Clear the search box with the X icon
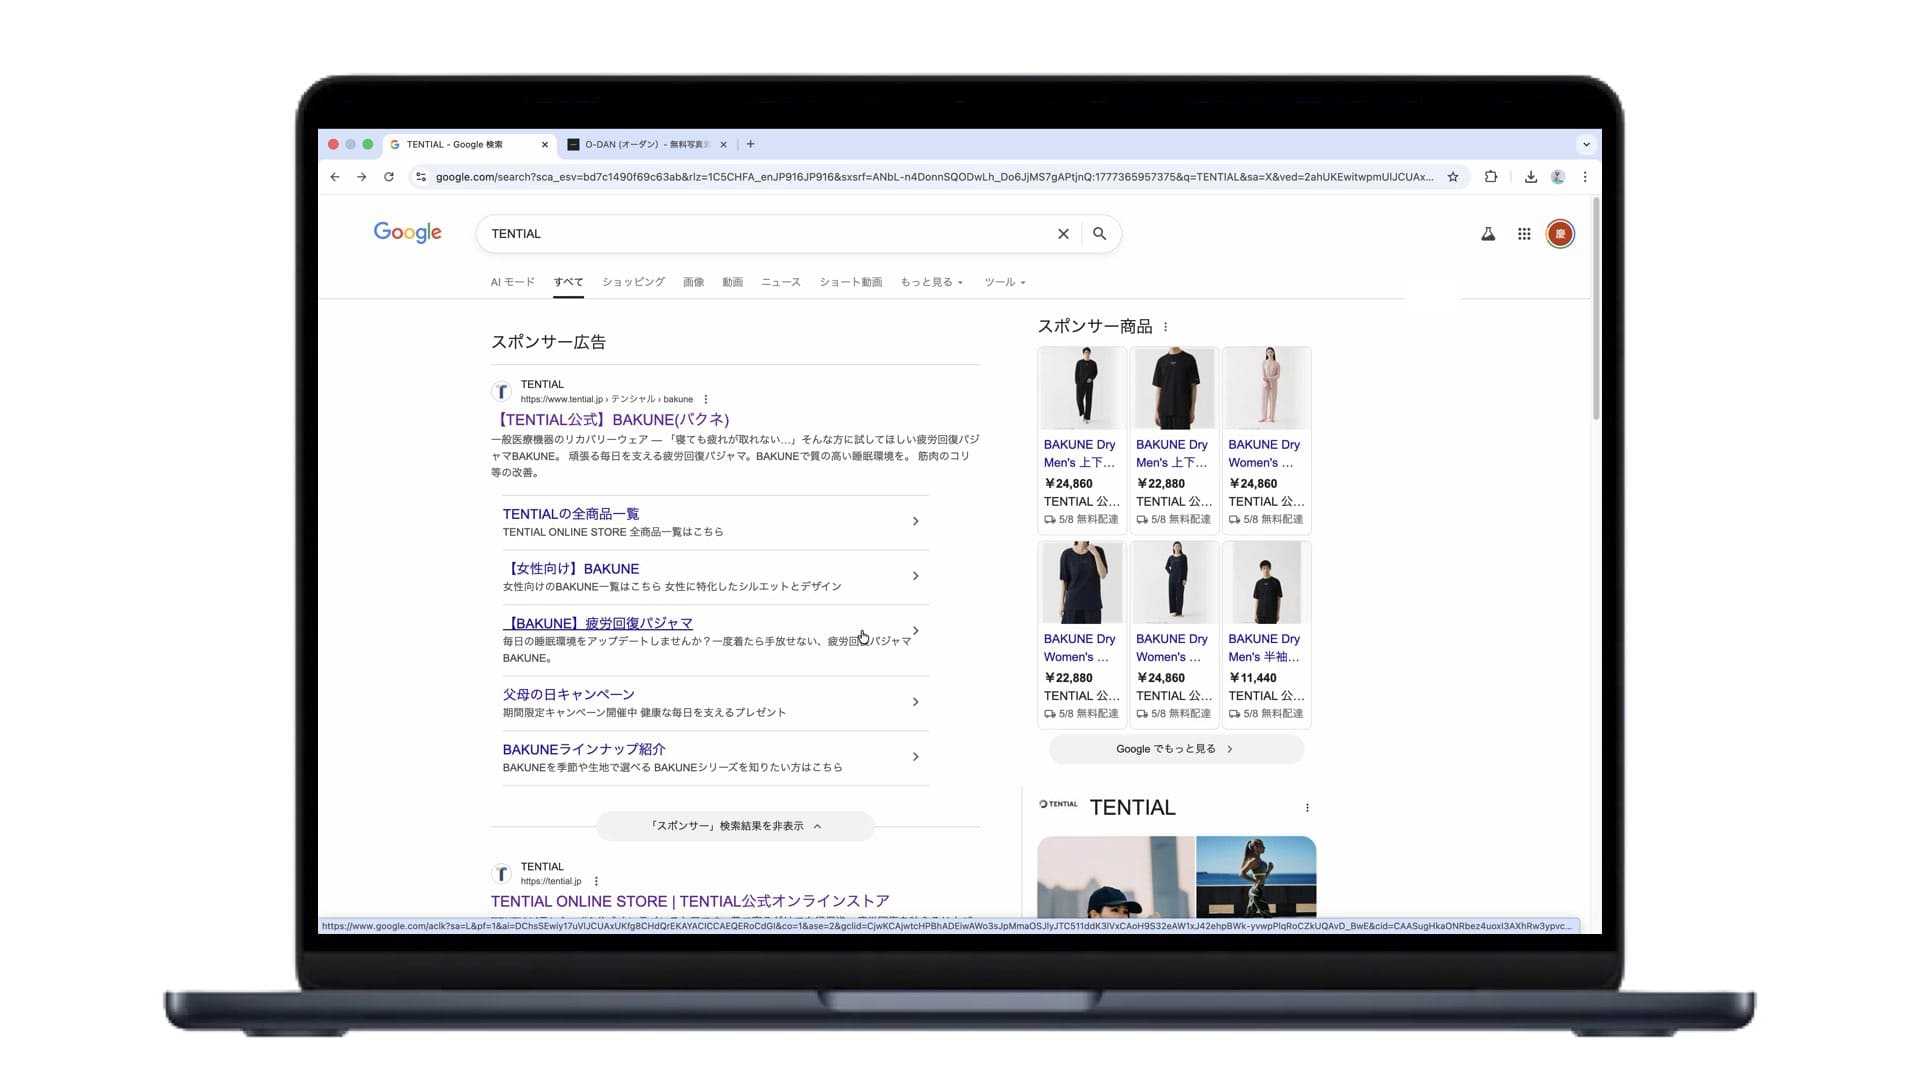Screen dimensions: 1920x1080 tap(1064, 234)
